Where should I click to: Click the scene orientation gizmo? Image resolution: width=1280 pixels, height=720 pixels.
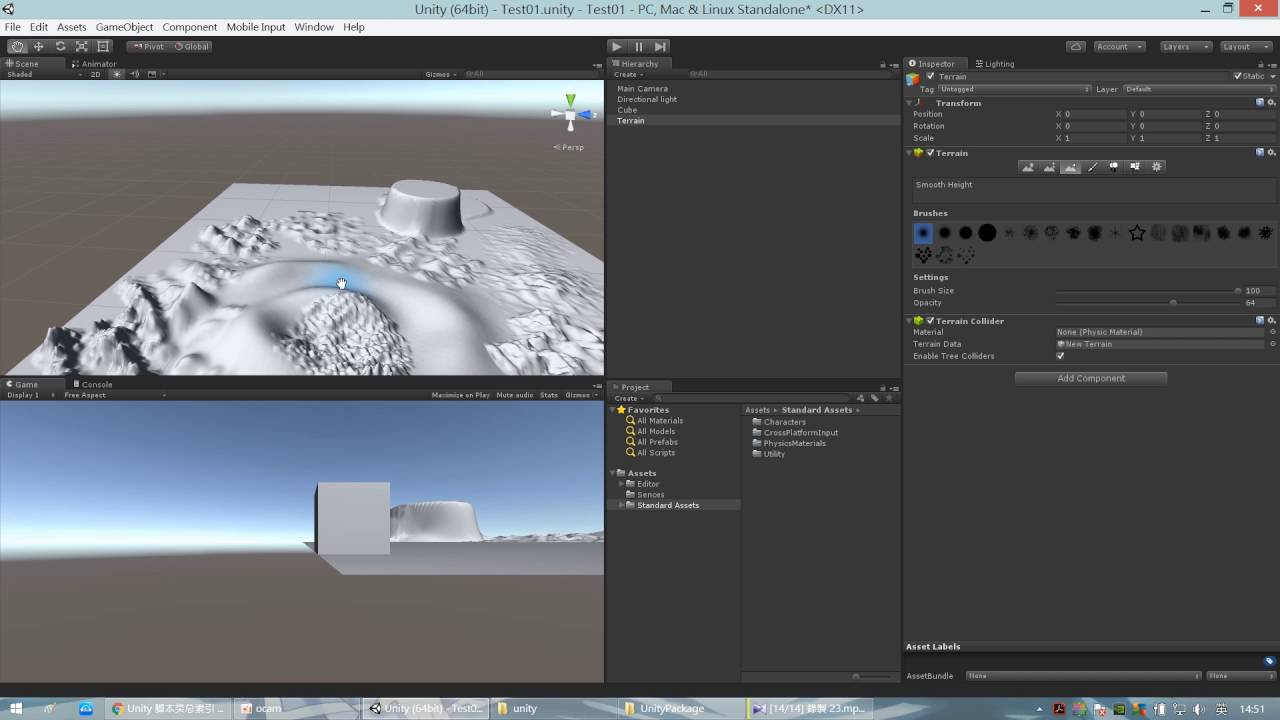coord(570,115)
